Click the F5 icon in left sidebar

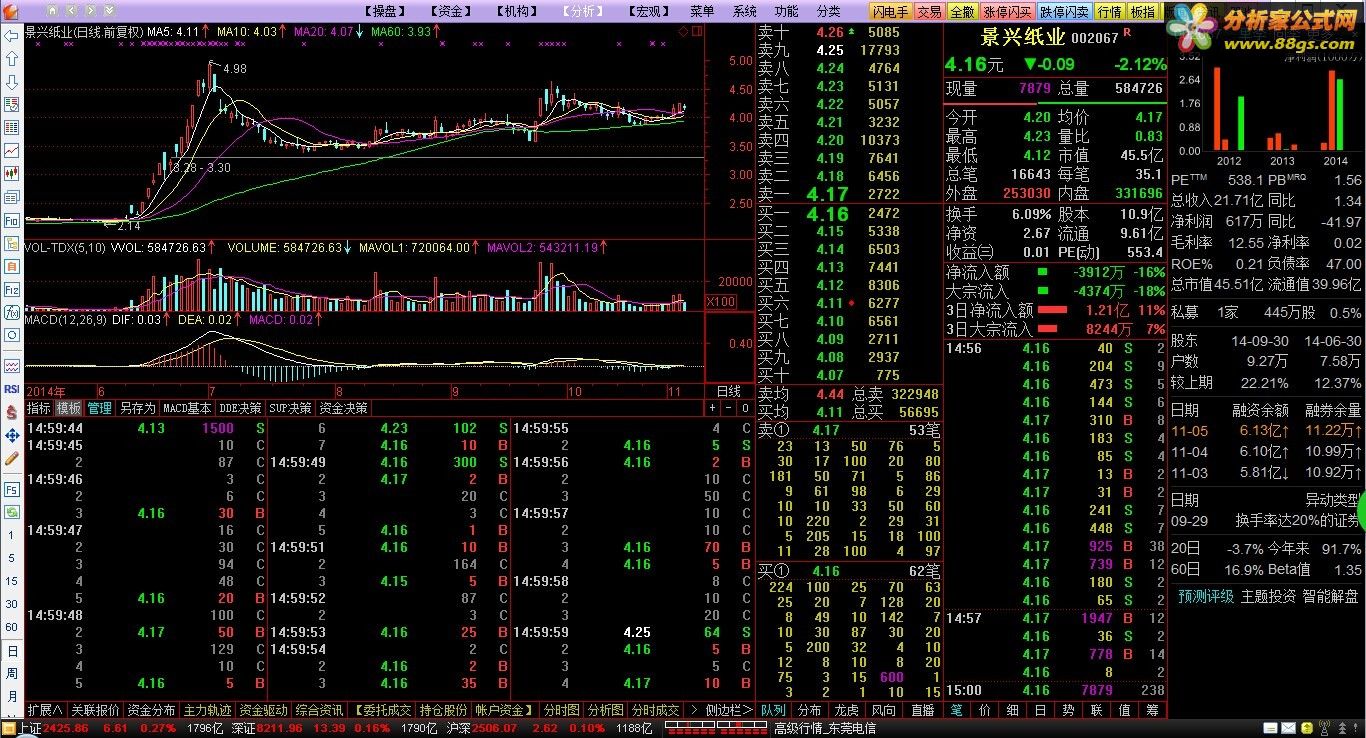click(x=11, y=490)
